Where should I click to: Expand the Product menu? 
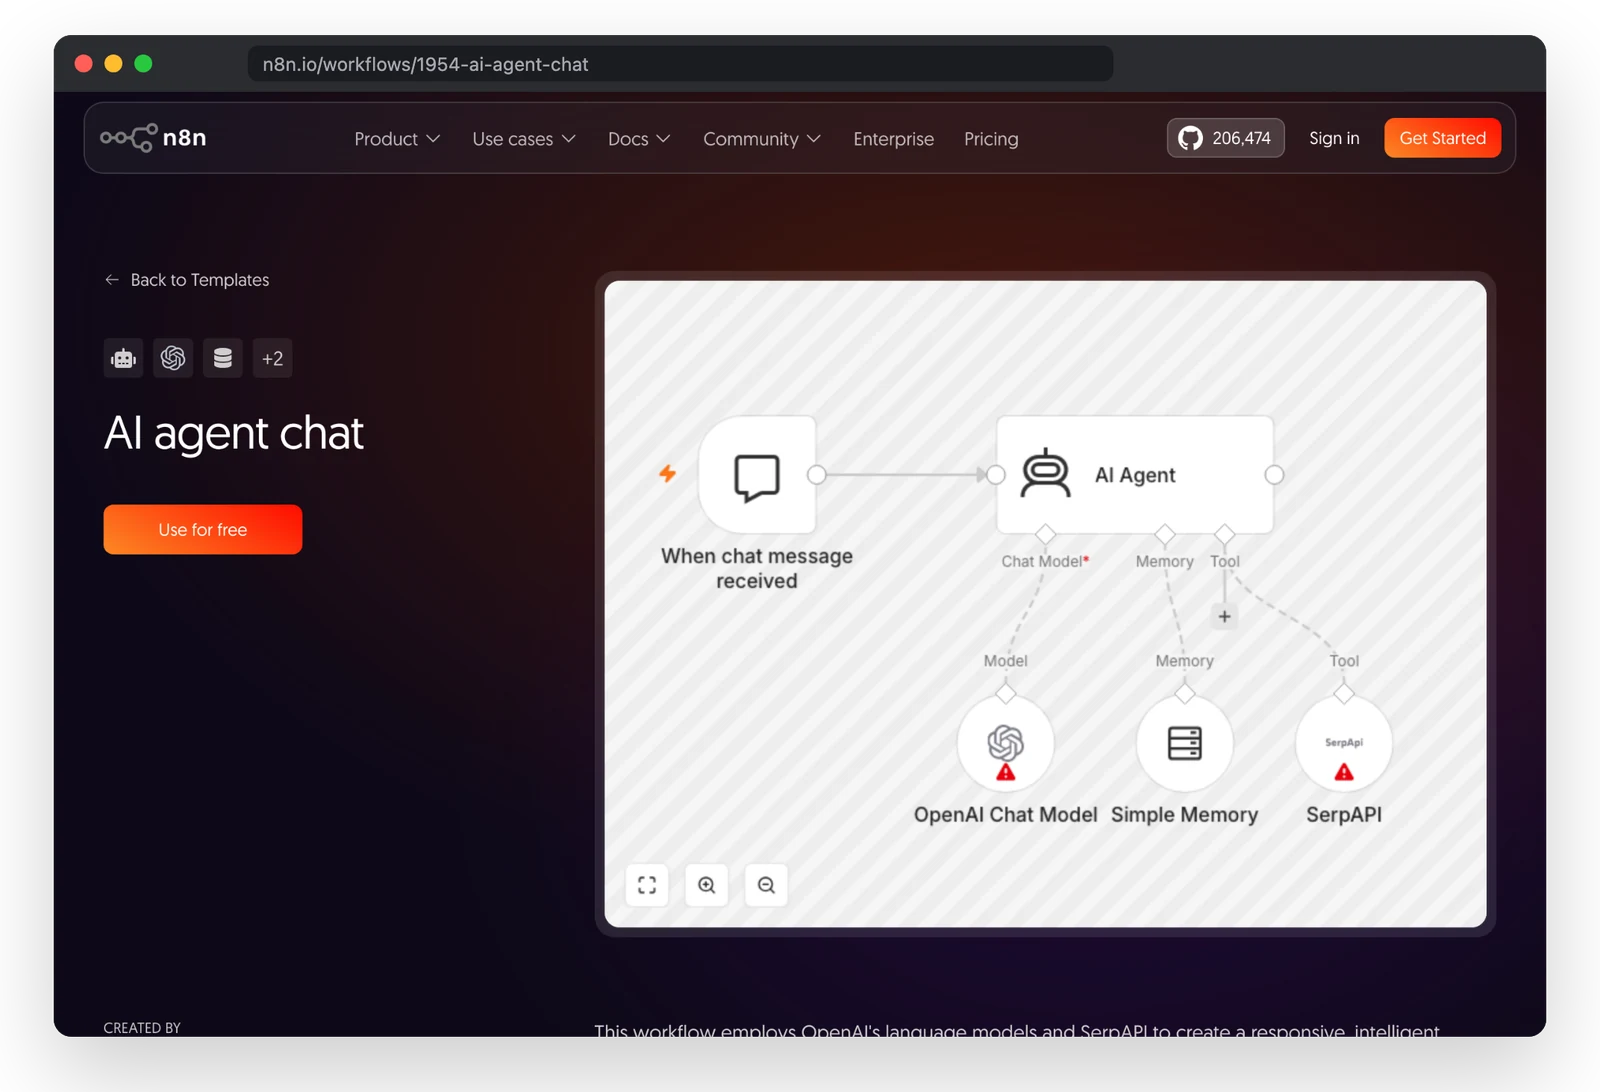click(x=397, y=139)
